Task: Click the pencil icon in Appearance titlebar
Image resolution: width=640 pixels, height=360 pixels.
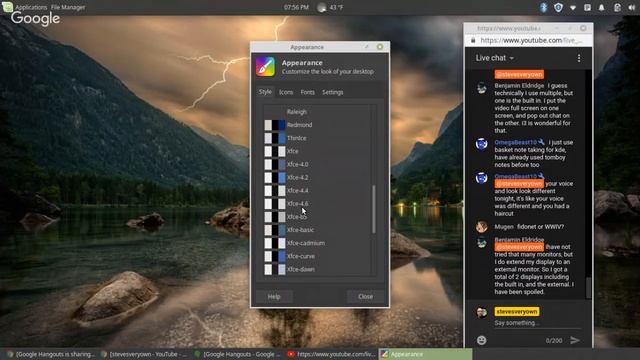Action: pos(367,47)
